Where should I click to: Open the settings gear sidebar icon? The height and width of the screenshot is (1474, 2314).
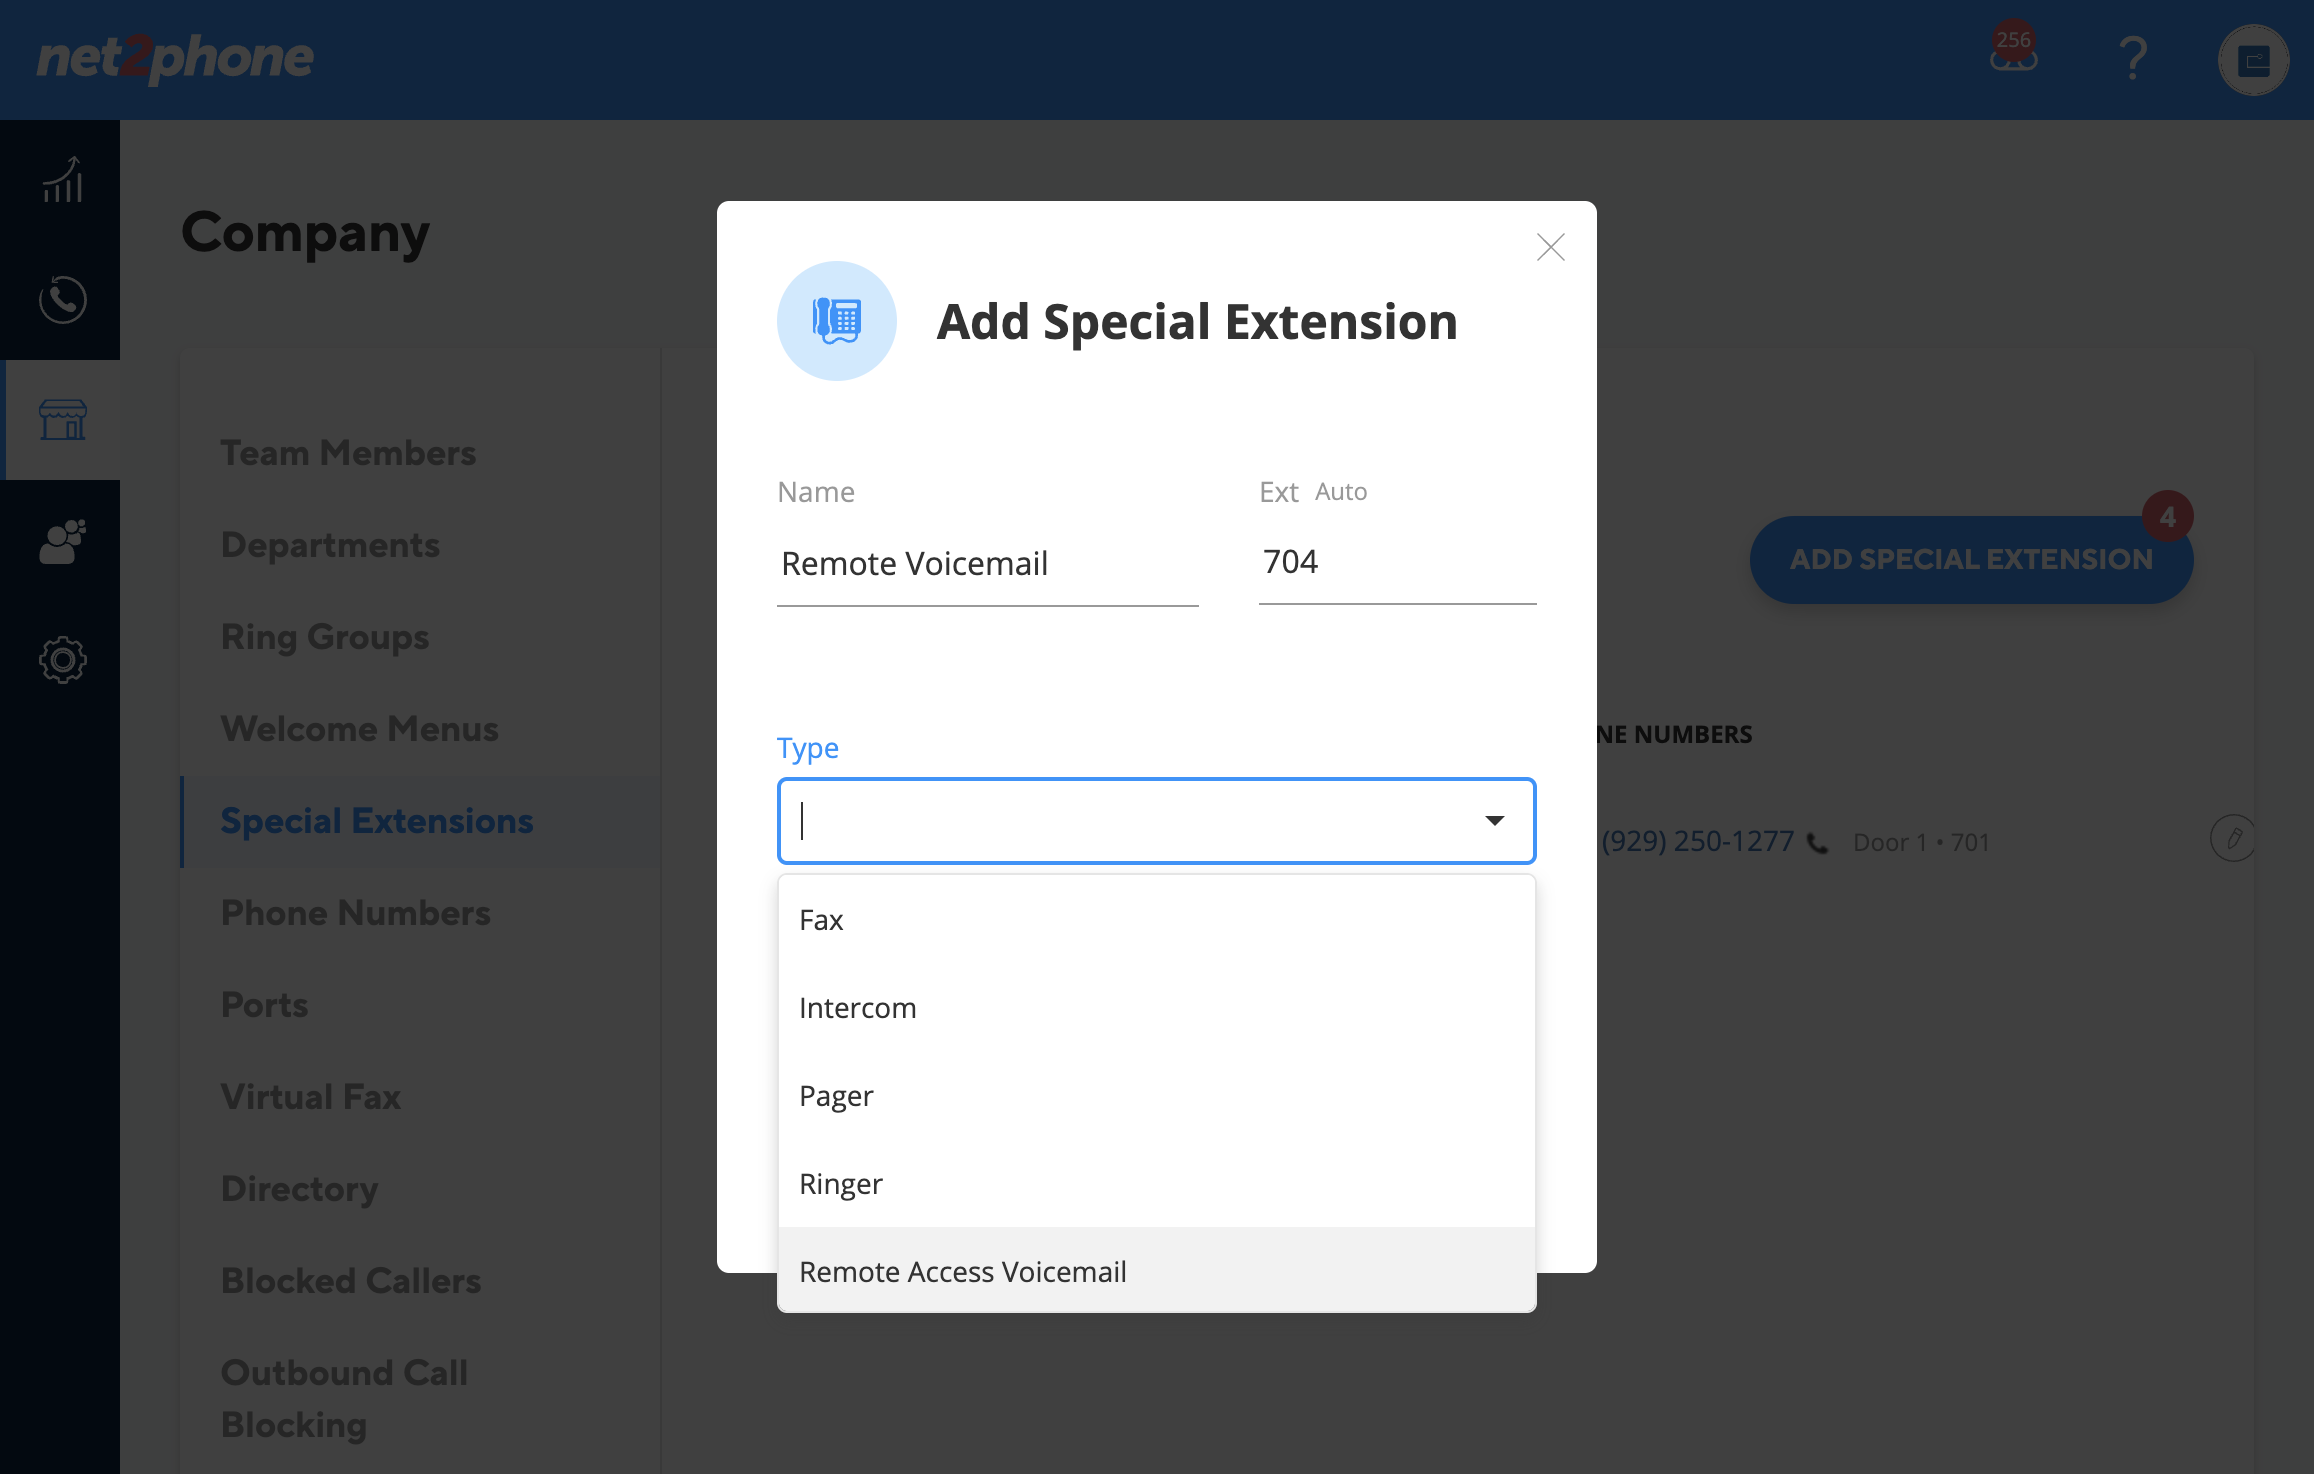click(62, 660)
